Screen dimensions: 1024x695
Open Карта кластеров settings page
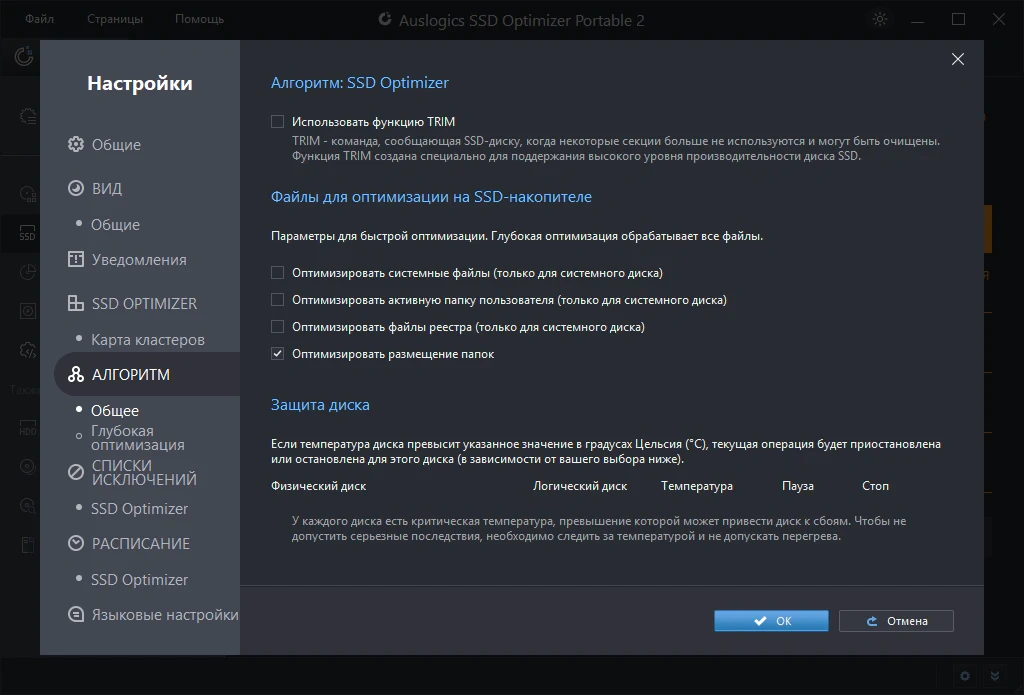(148, 340)
